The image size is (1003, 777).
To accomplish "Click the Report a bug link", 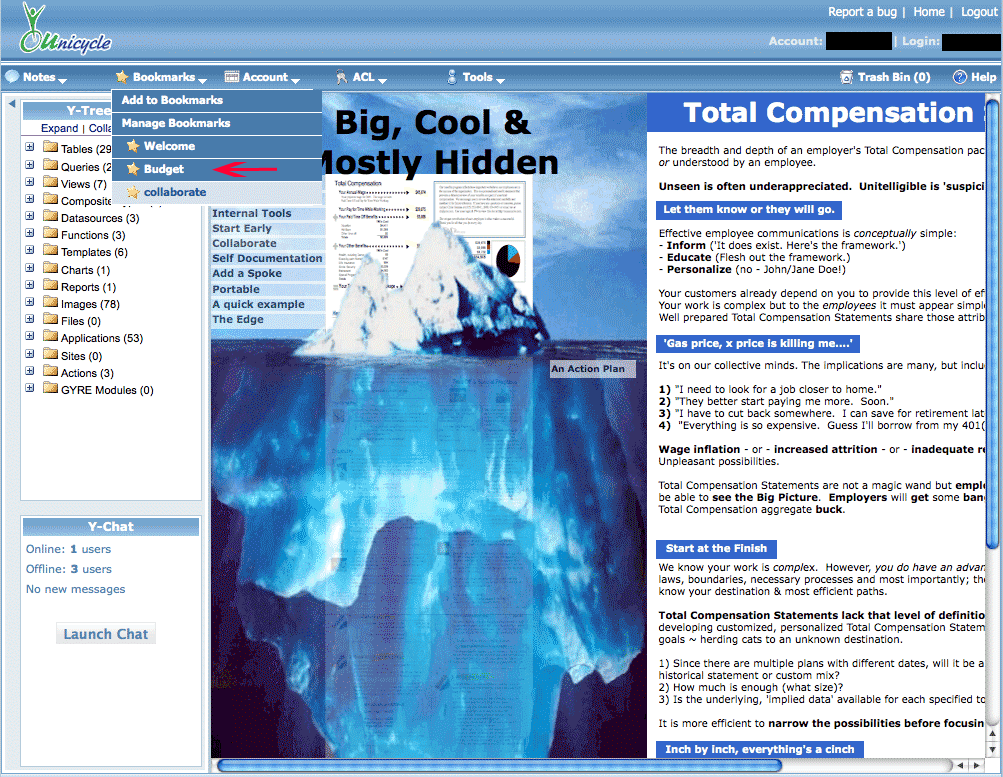I will [864, 12].
